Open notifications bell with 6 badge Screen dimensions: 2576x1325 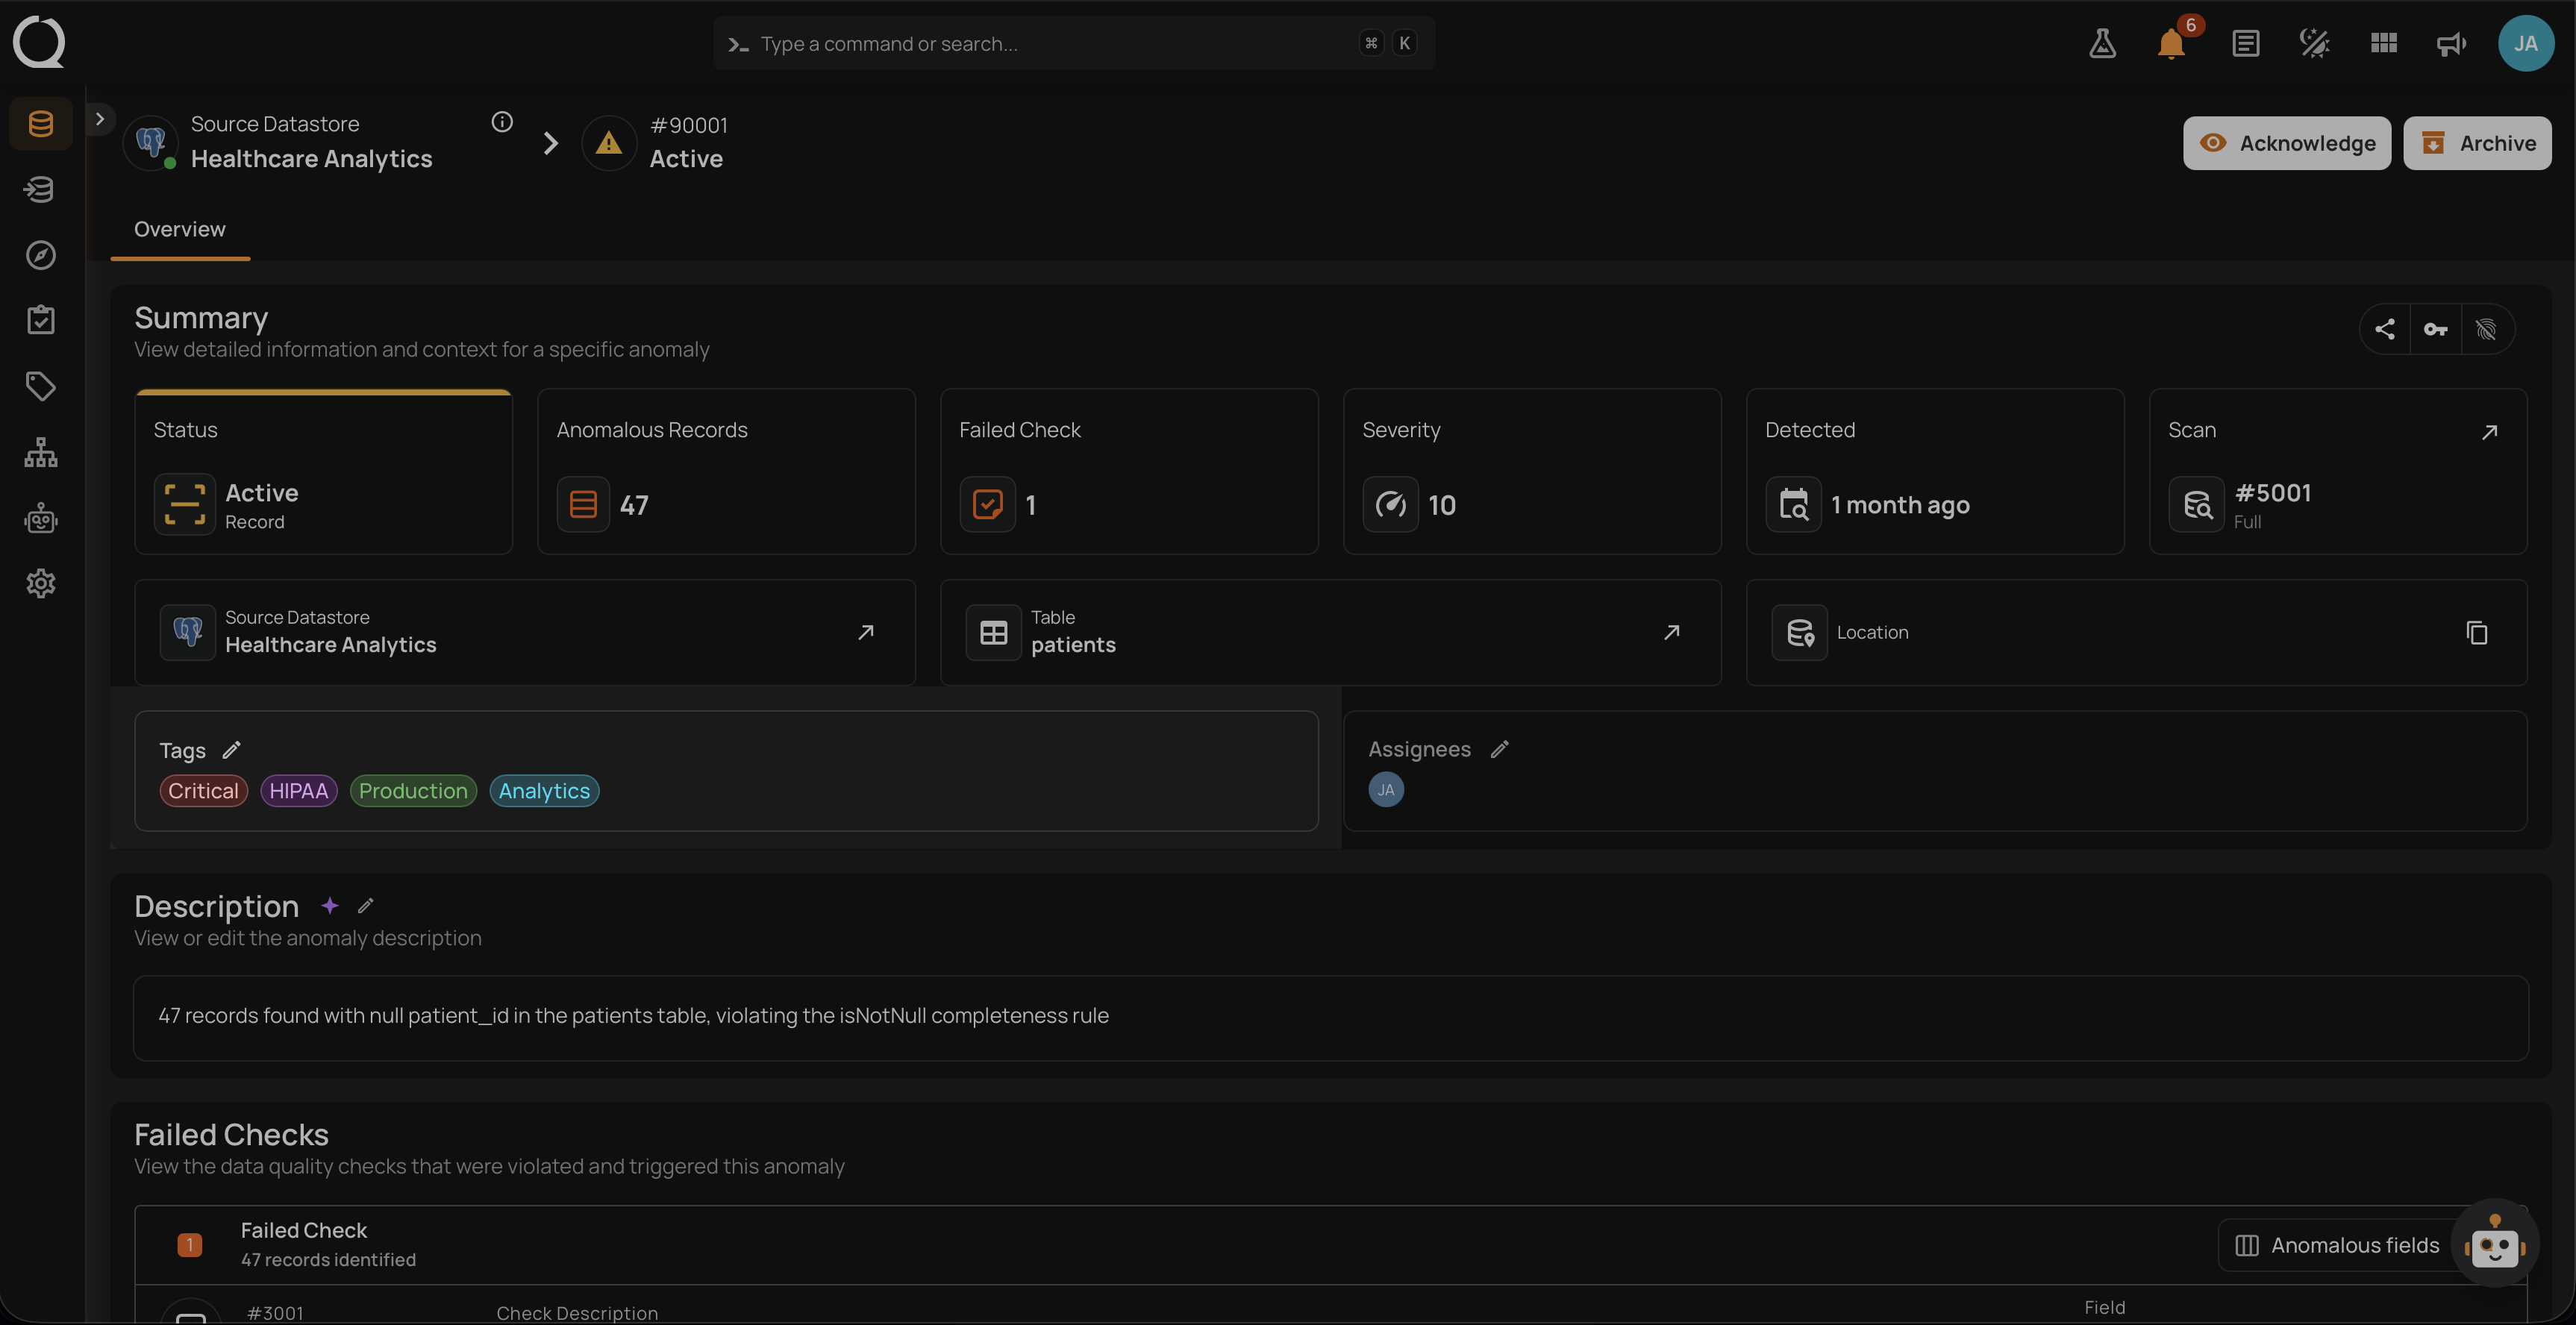pyautogui.click(x=2171, y=43)
